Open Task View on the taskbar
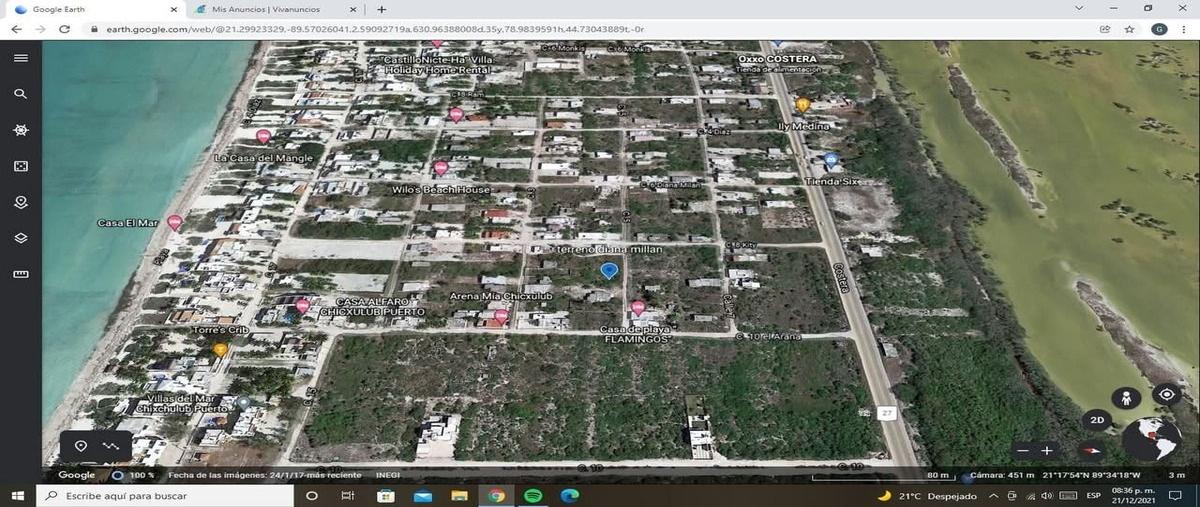The image size is (1200, 507). (x=347, y=495)
